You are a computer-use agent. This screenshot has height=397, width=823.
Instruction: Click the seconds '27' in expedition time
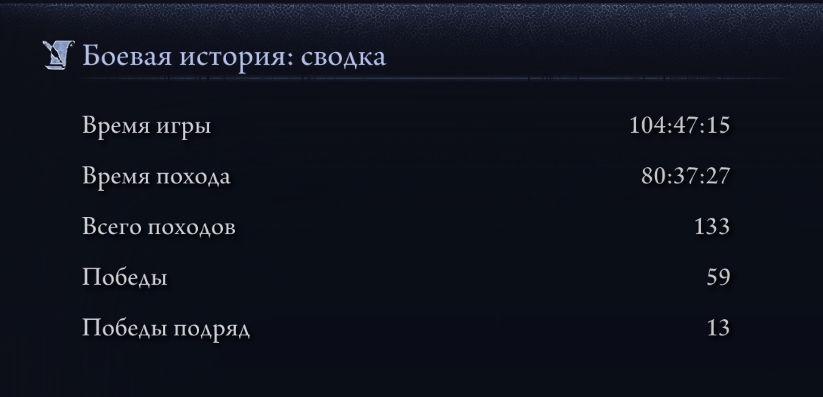[718, 176]
